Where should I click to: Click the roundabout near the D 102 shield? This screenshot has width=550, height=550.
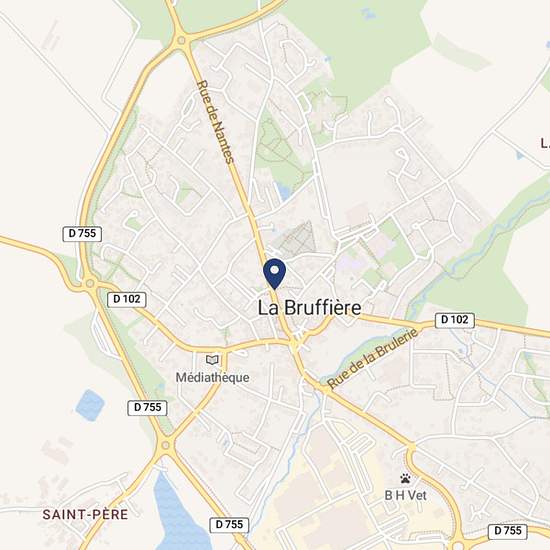[x=90, y=283]
